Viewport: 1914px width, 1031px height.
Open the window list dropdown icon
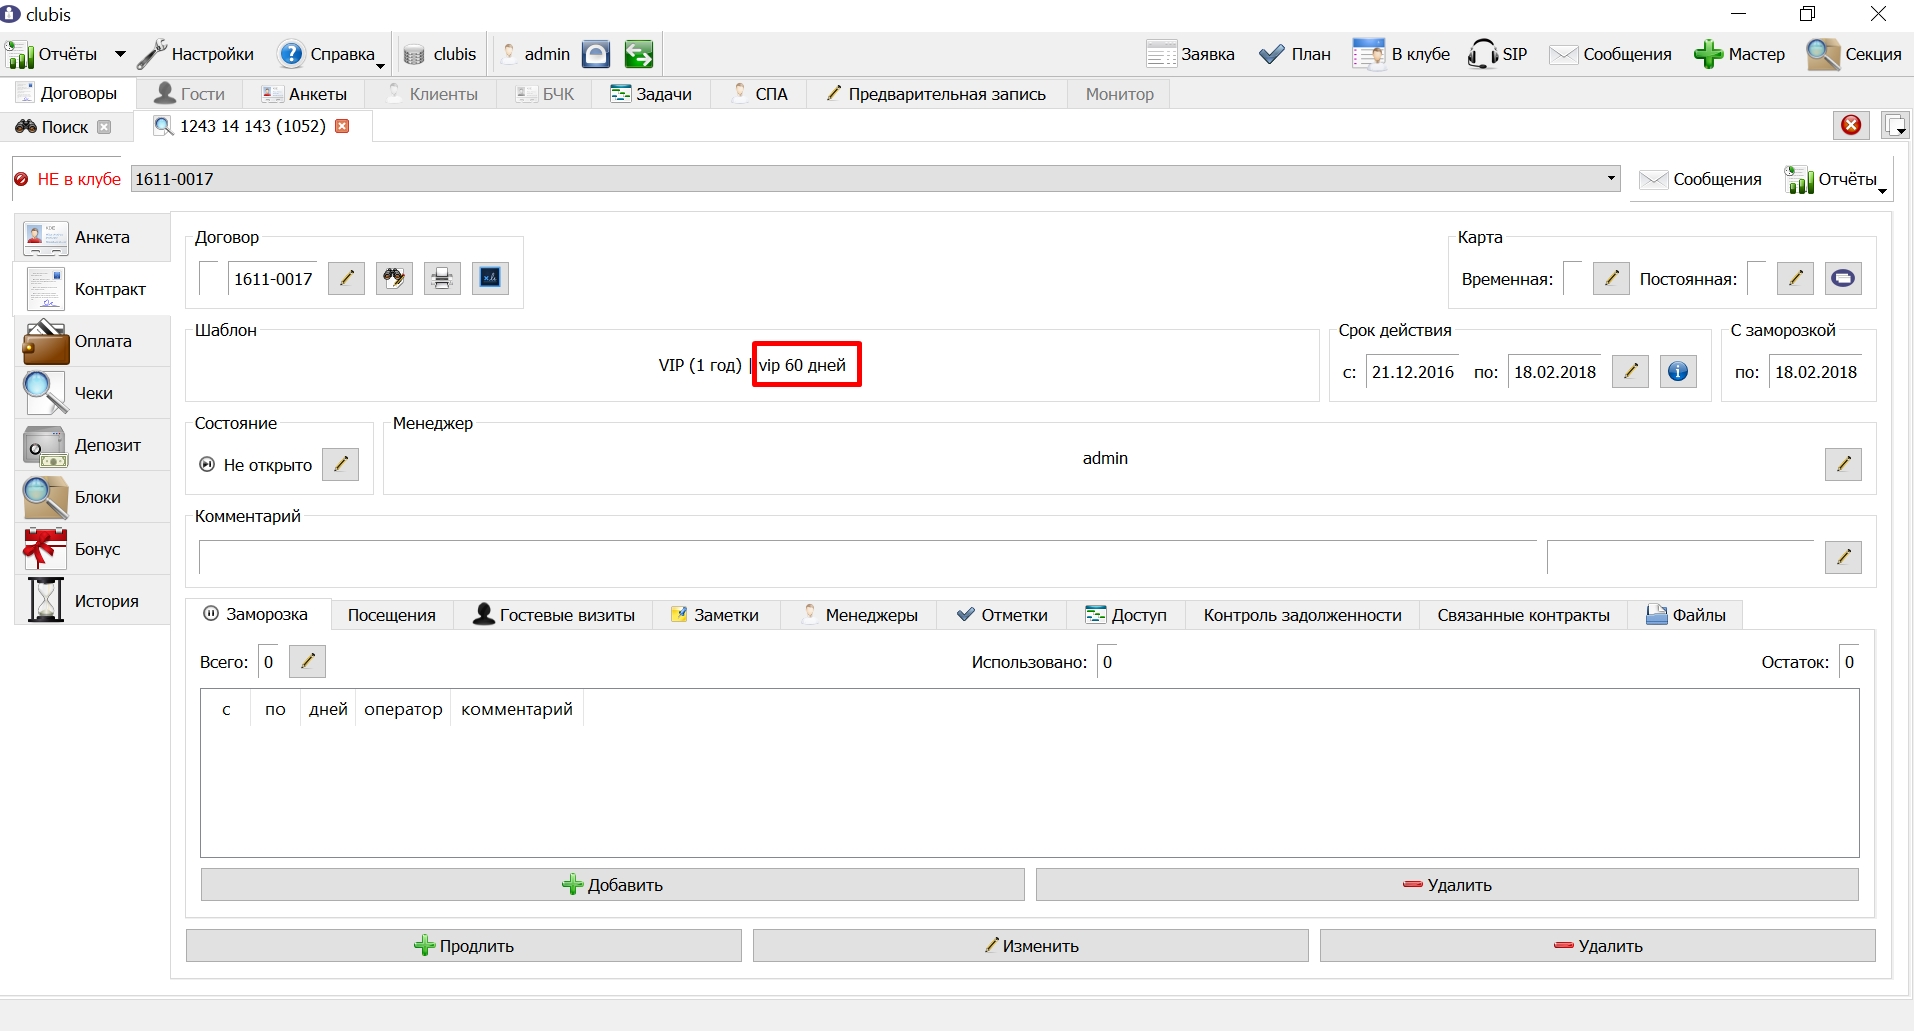(x=1895, y=125)
